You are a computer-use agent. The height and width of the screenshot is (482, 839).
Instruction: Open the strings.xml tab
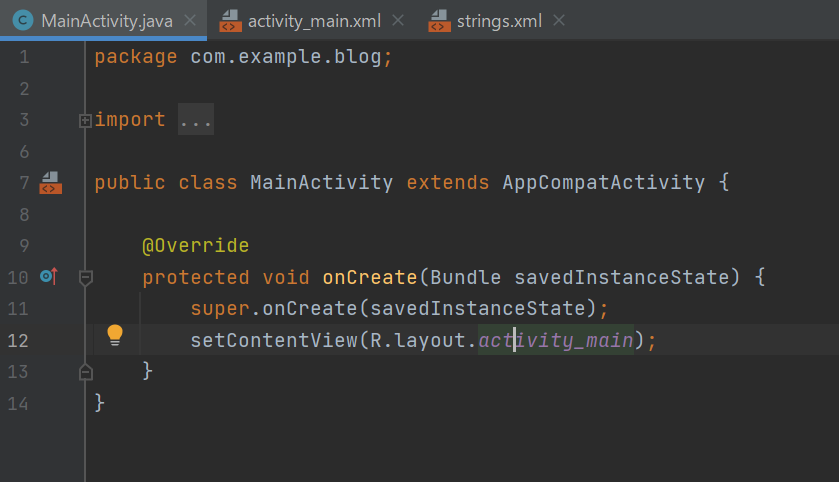coord(499,21)
